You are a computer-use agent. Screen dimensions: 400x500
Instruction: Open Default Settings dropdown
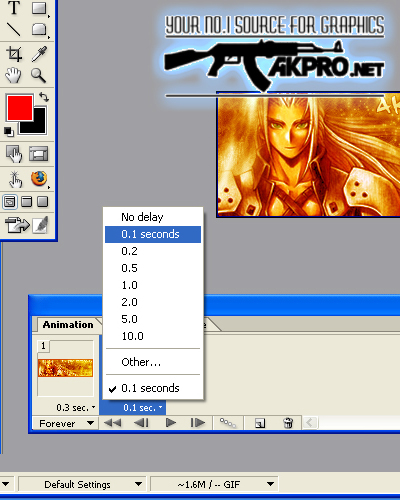tap(82, 484)
